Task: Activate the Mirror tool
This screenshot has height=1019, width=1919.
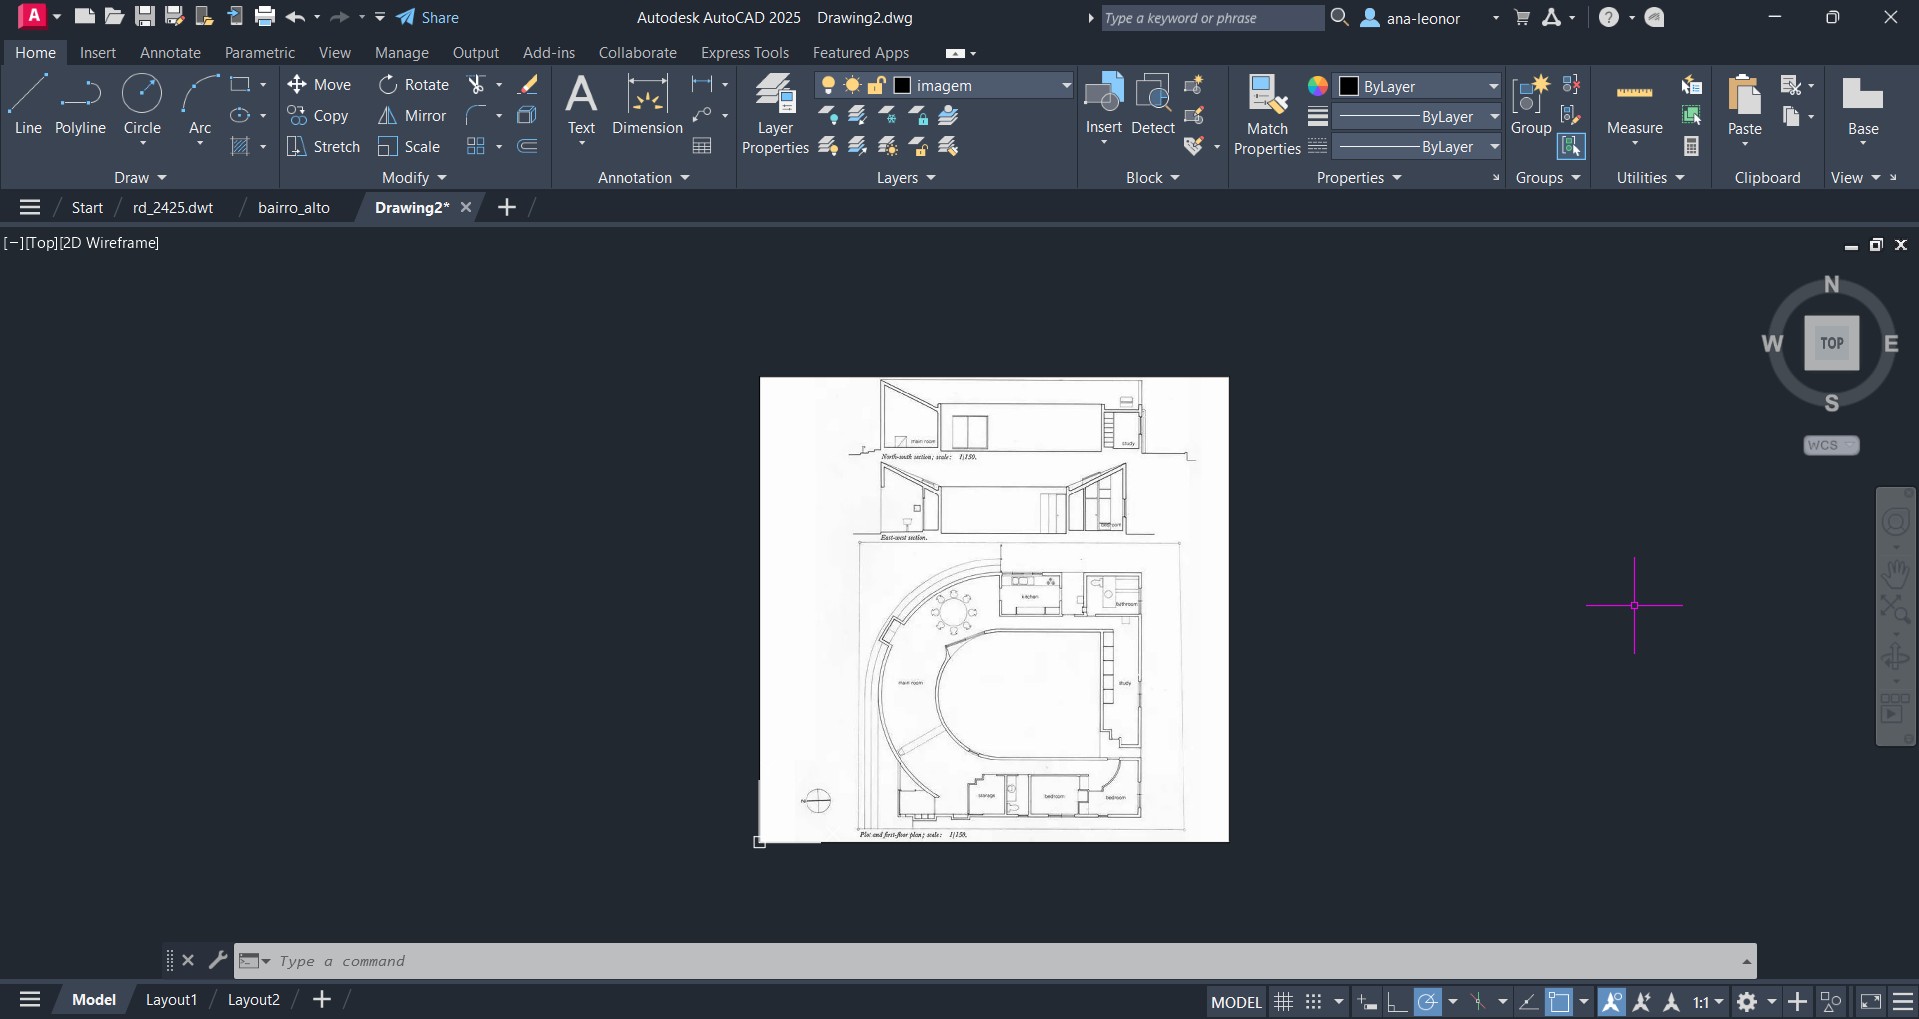Action: [x=412, y=116]
